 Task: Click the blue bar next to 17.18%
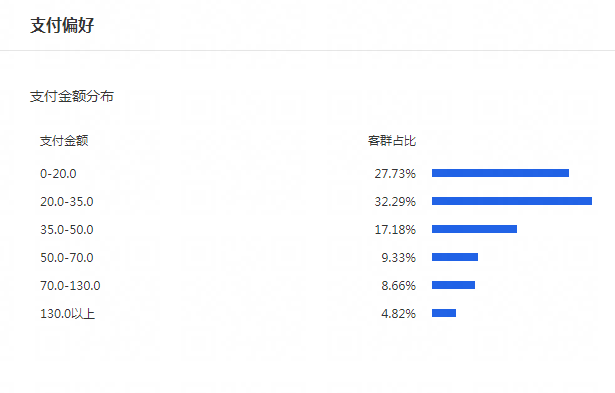click(x=474, y=229)
